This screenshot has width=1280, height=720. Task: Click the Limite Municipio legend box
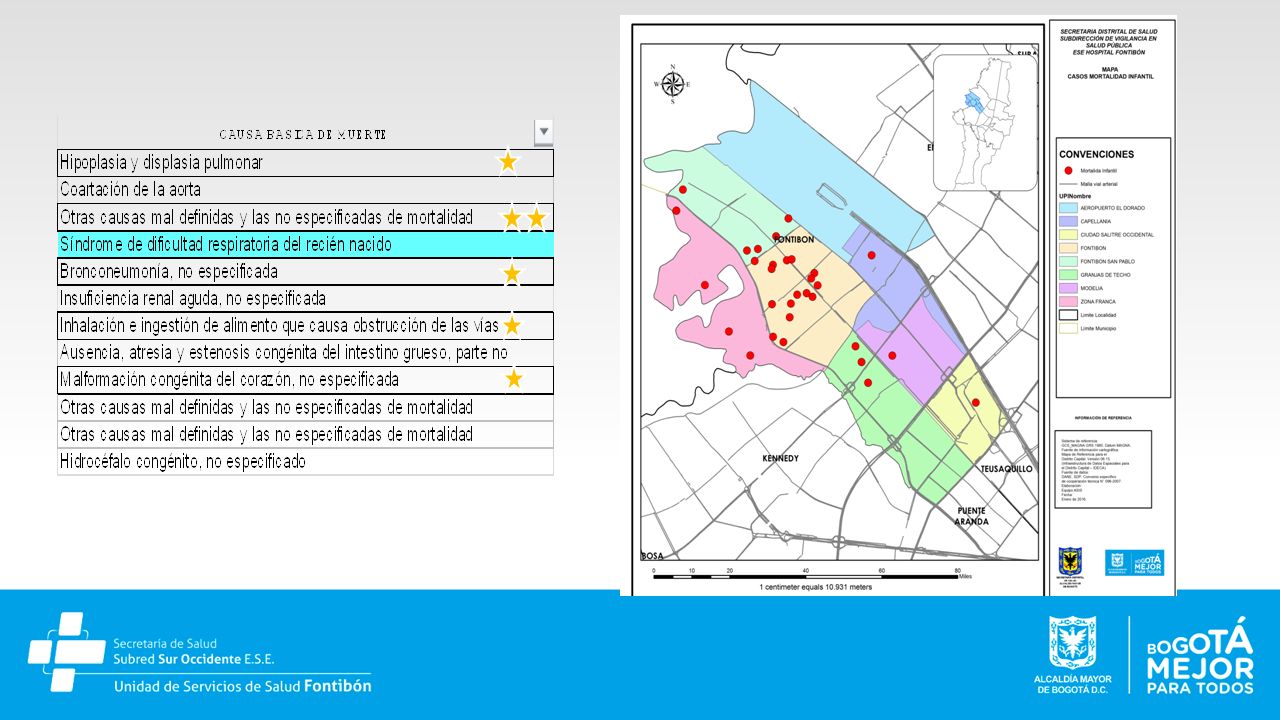click(1068, 328)
